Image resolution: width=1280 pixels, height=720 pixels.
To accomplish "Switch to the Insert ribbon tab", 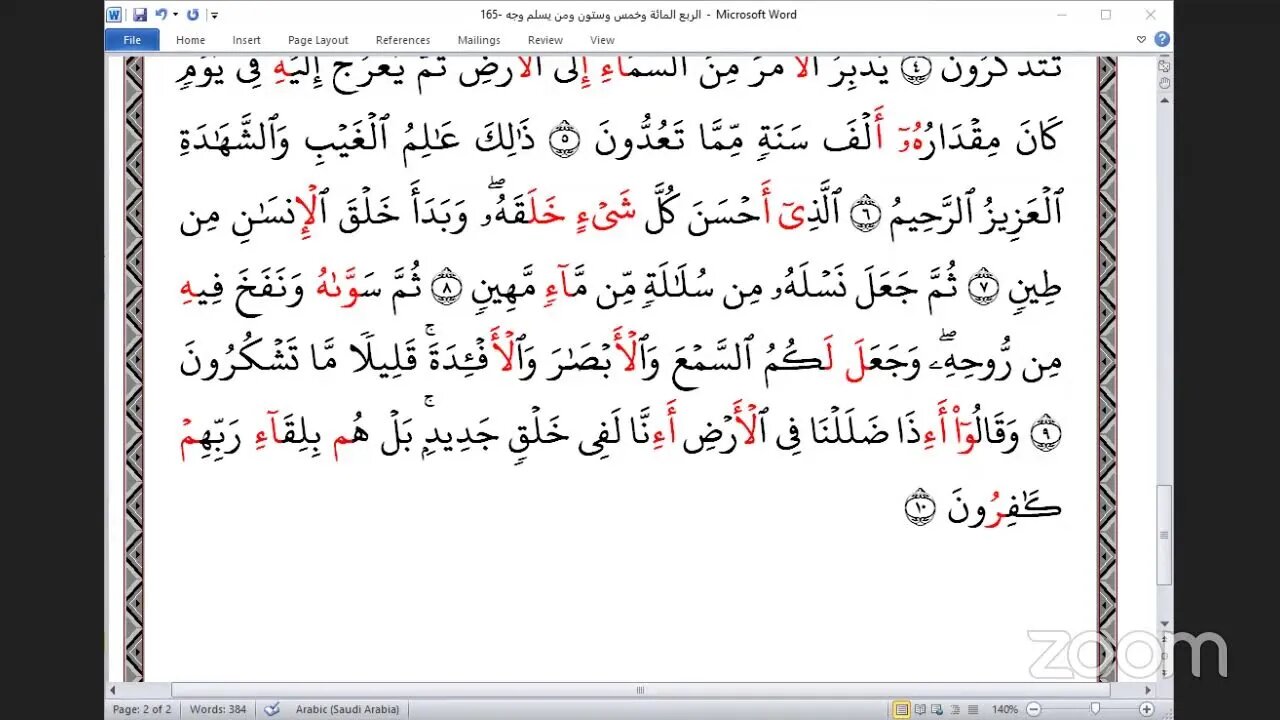I will click(246, 40).
